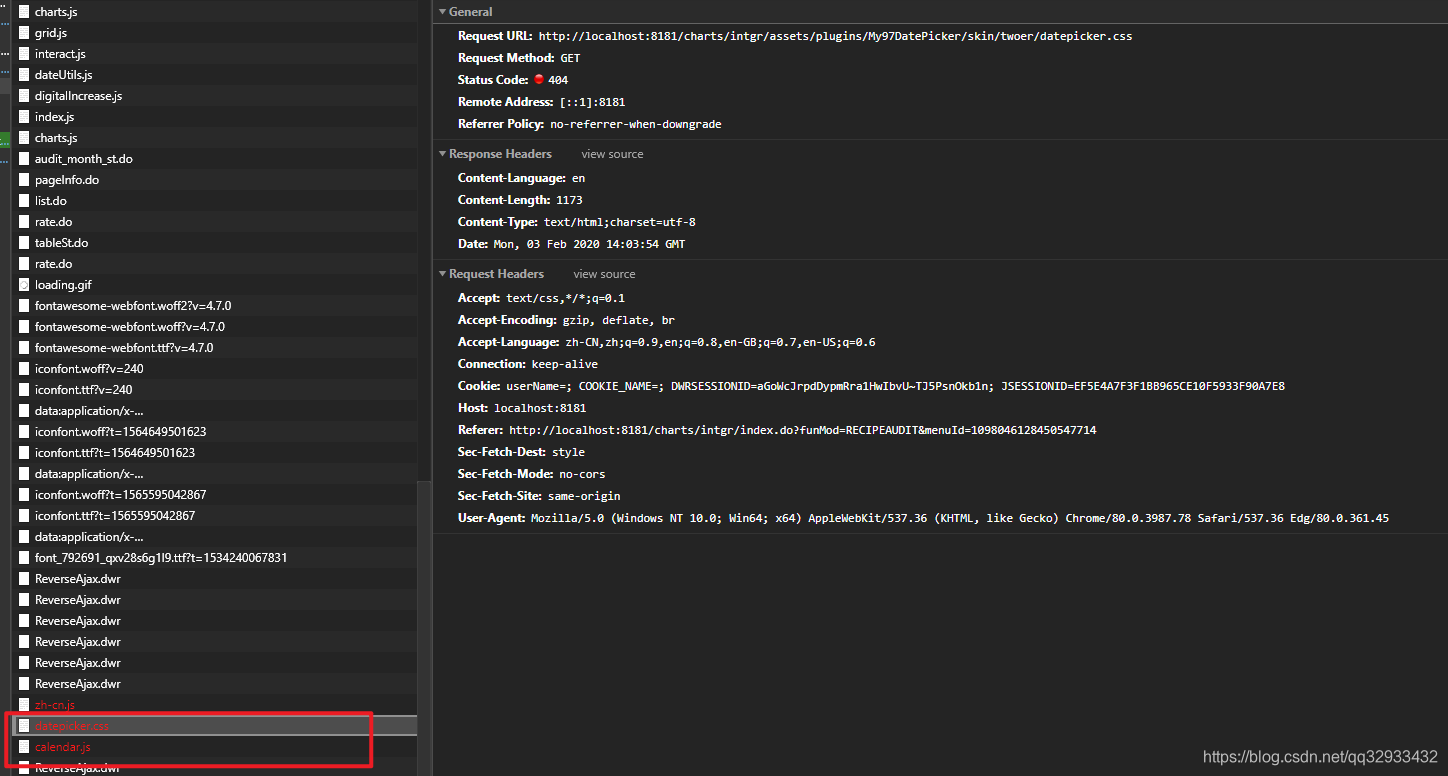Select the failed datepicker.css request
The height and width of the screenshot is (776, 1448).
[215, 726]
